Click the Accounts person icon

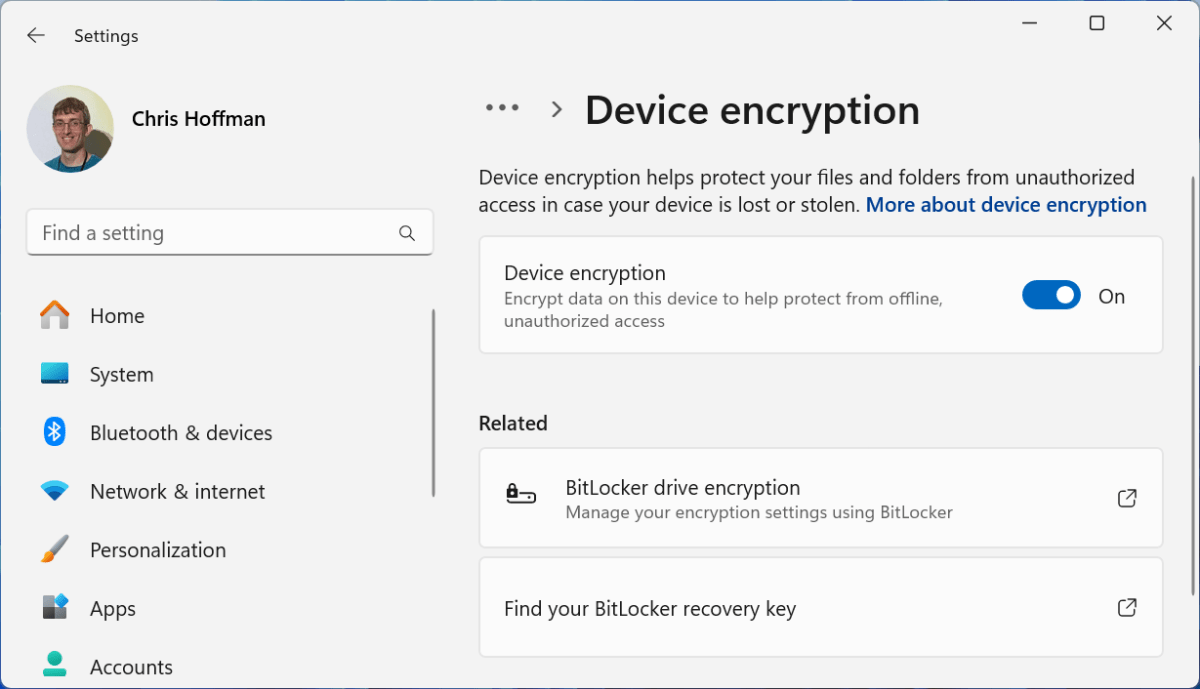[x=55, y=665]
